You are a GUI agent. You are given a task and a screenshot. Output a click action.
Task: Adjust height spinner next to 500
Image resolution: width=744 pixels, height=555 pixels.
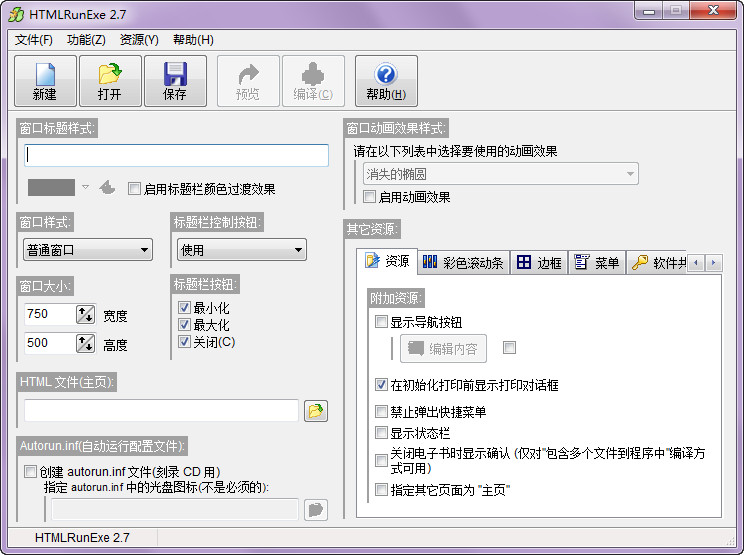(x=85, y=343)
